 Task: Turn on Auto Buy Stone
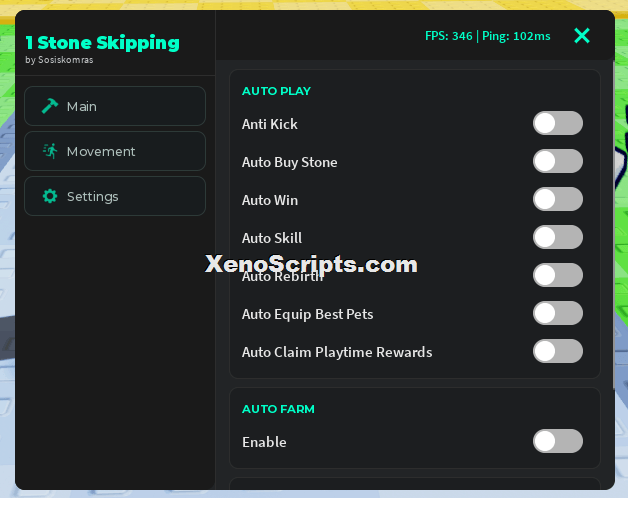[x=558, y=161]
